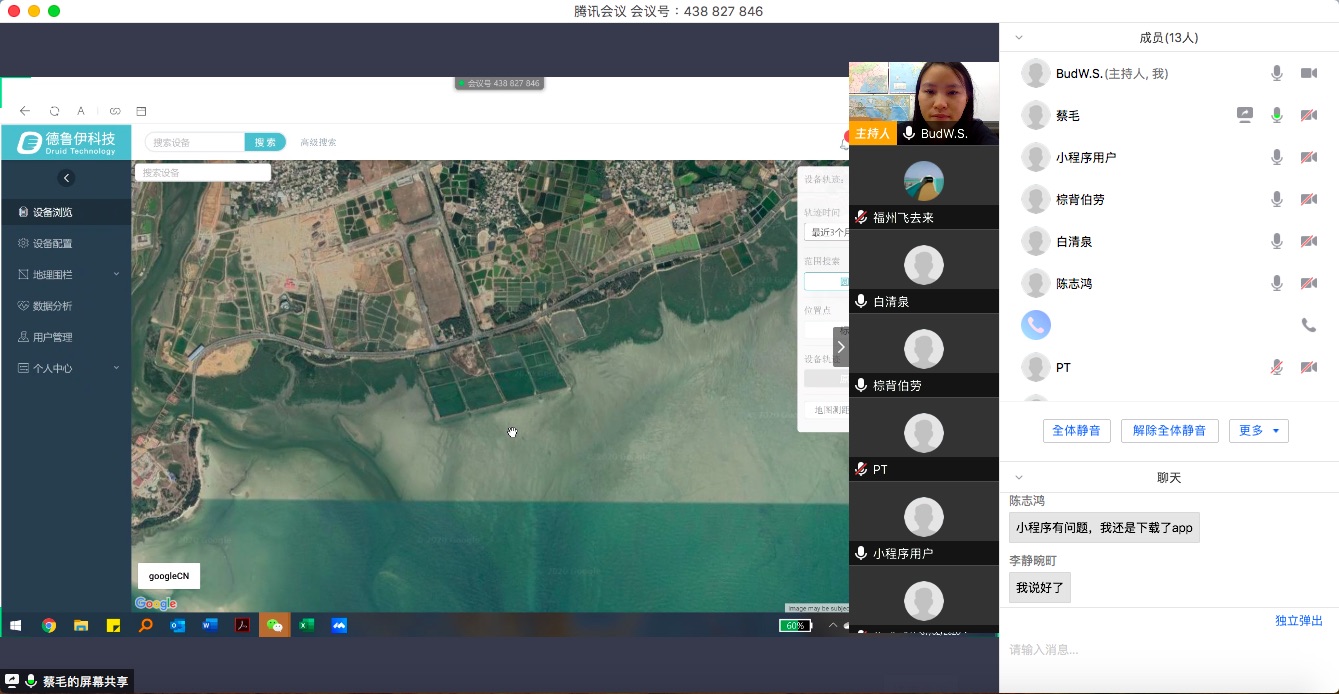Unmute PT's microphone in member list
The height and width of the screenshot is (694, 1339).
tap(1276, 367)
